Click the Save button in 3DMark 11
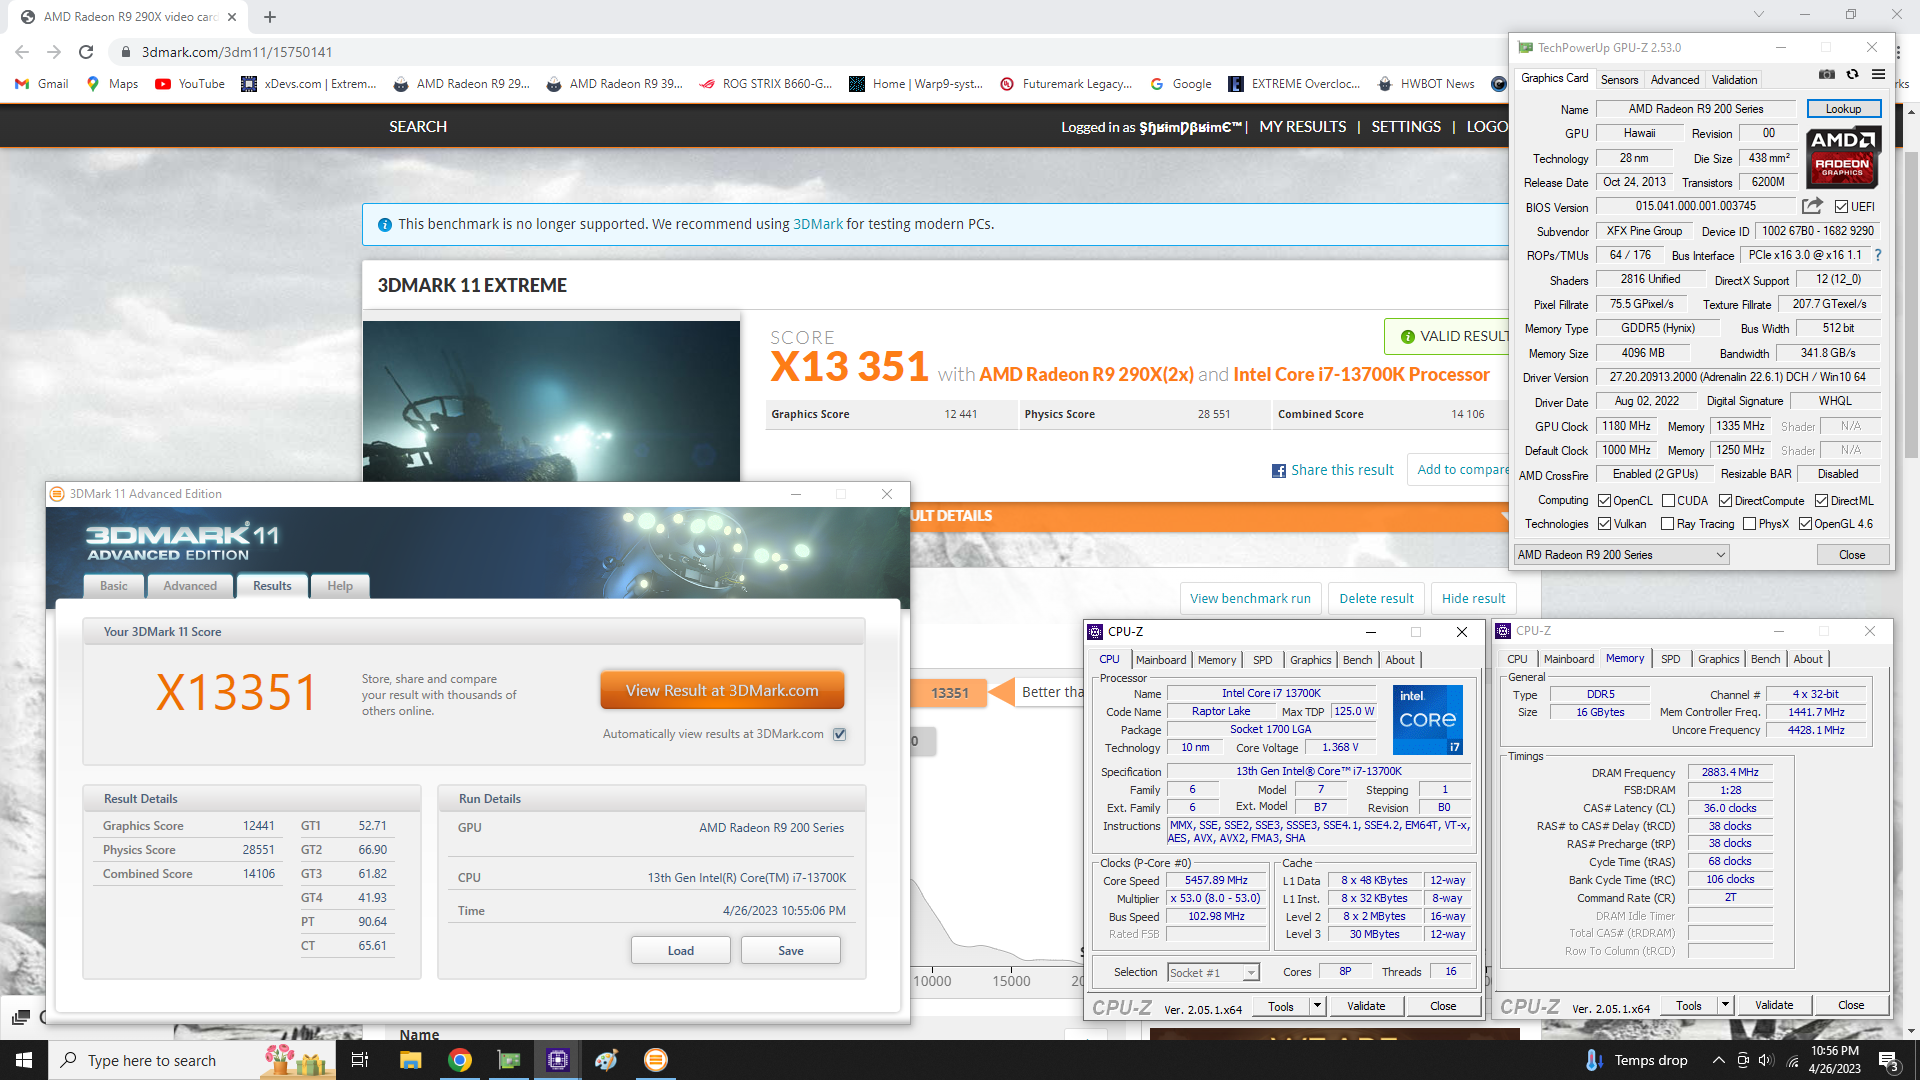The height and width of the screenshot is (1080, 1920). [x=790, y=951]
